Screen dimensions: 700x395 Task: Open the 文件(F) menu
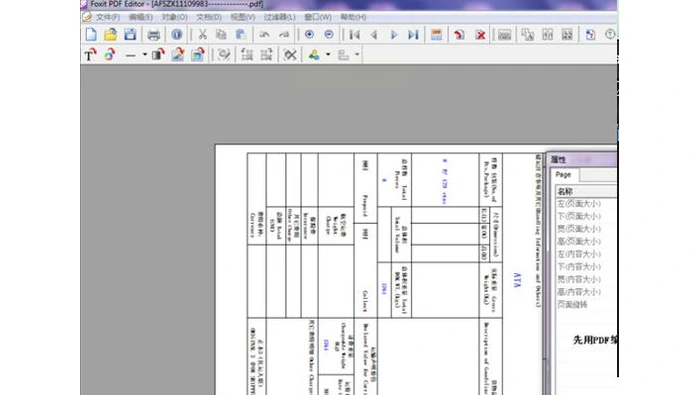tap(108, 17)
